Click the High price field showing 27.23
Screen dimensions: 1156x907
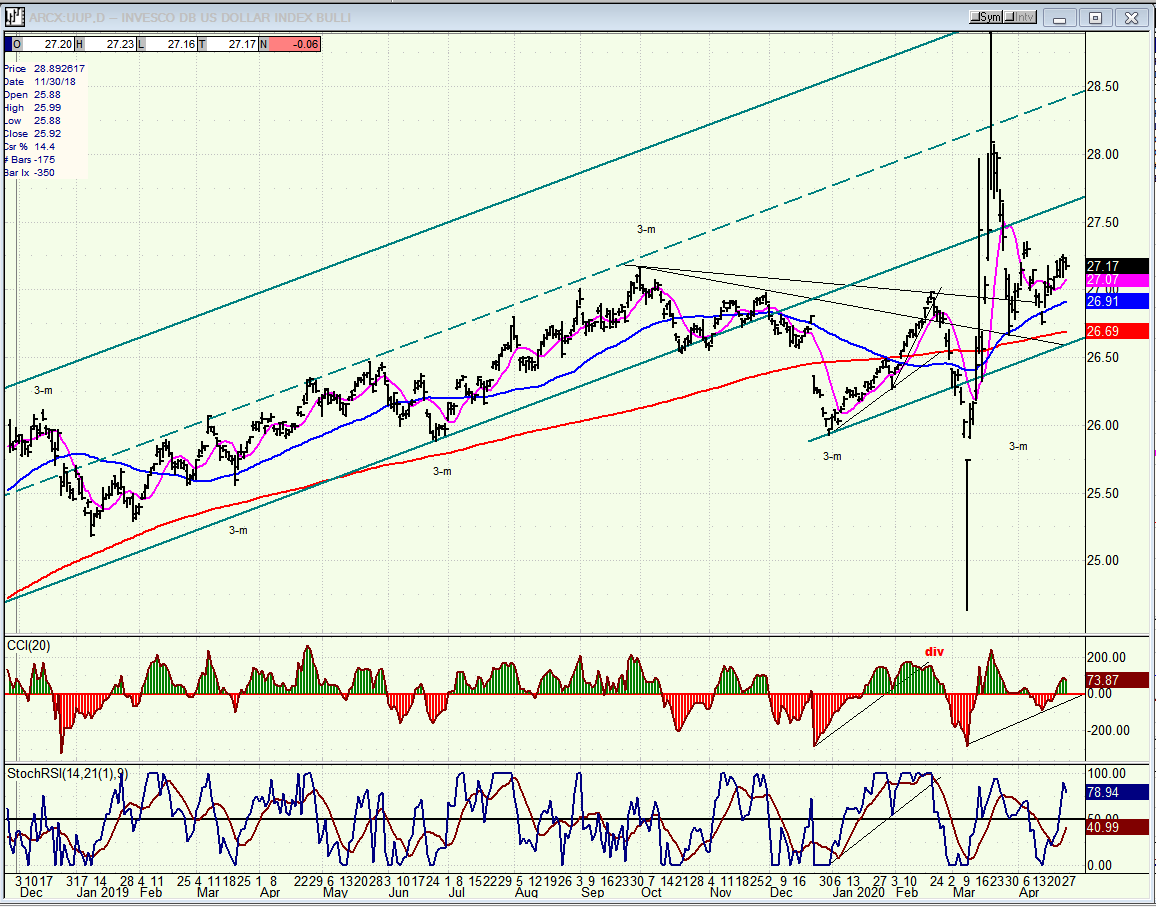pos(112,44)
